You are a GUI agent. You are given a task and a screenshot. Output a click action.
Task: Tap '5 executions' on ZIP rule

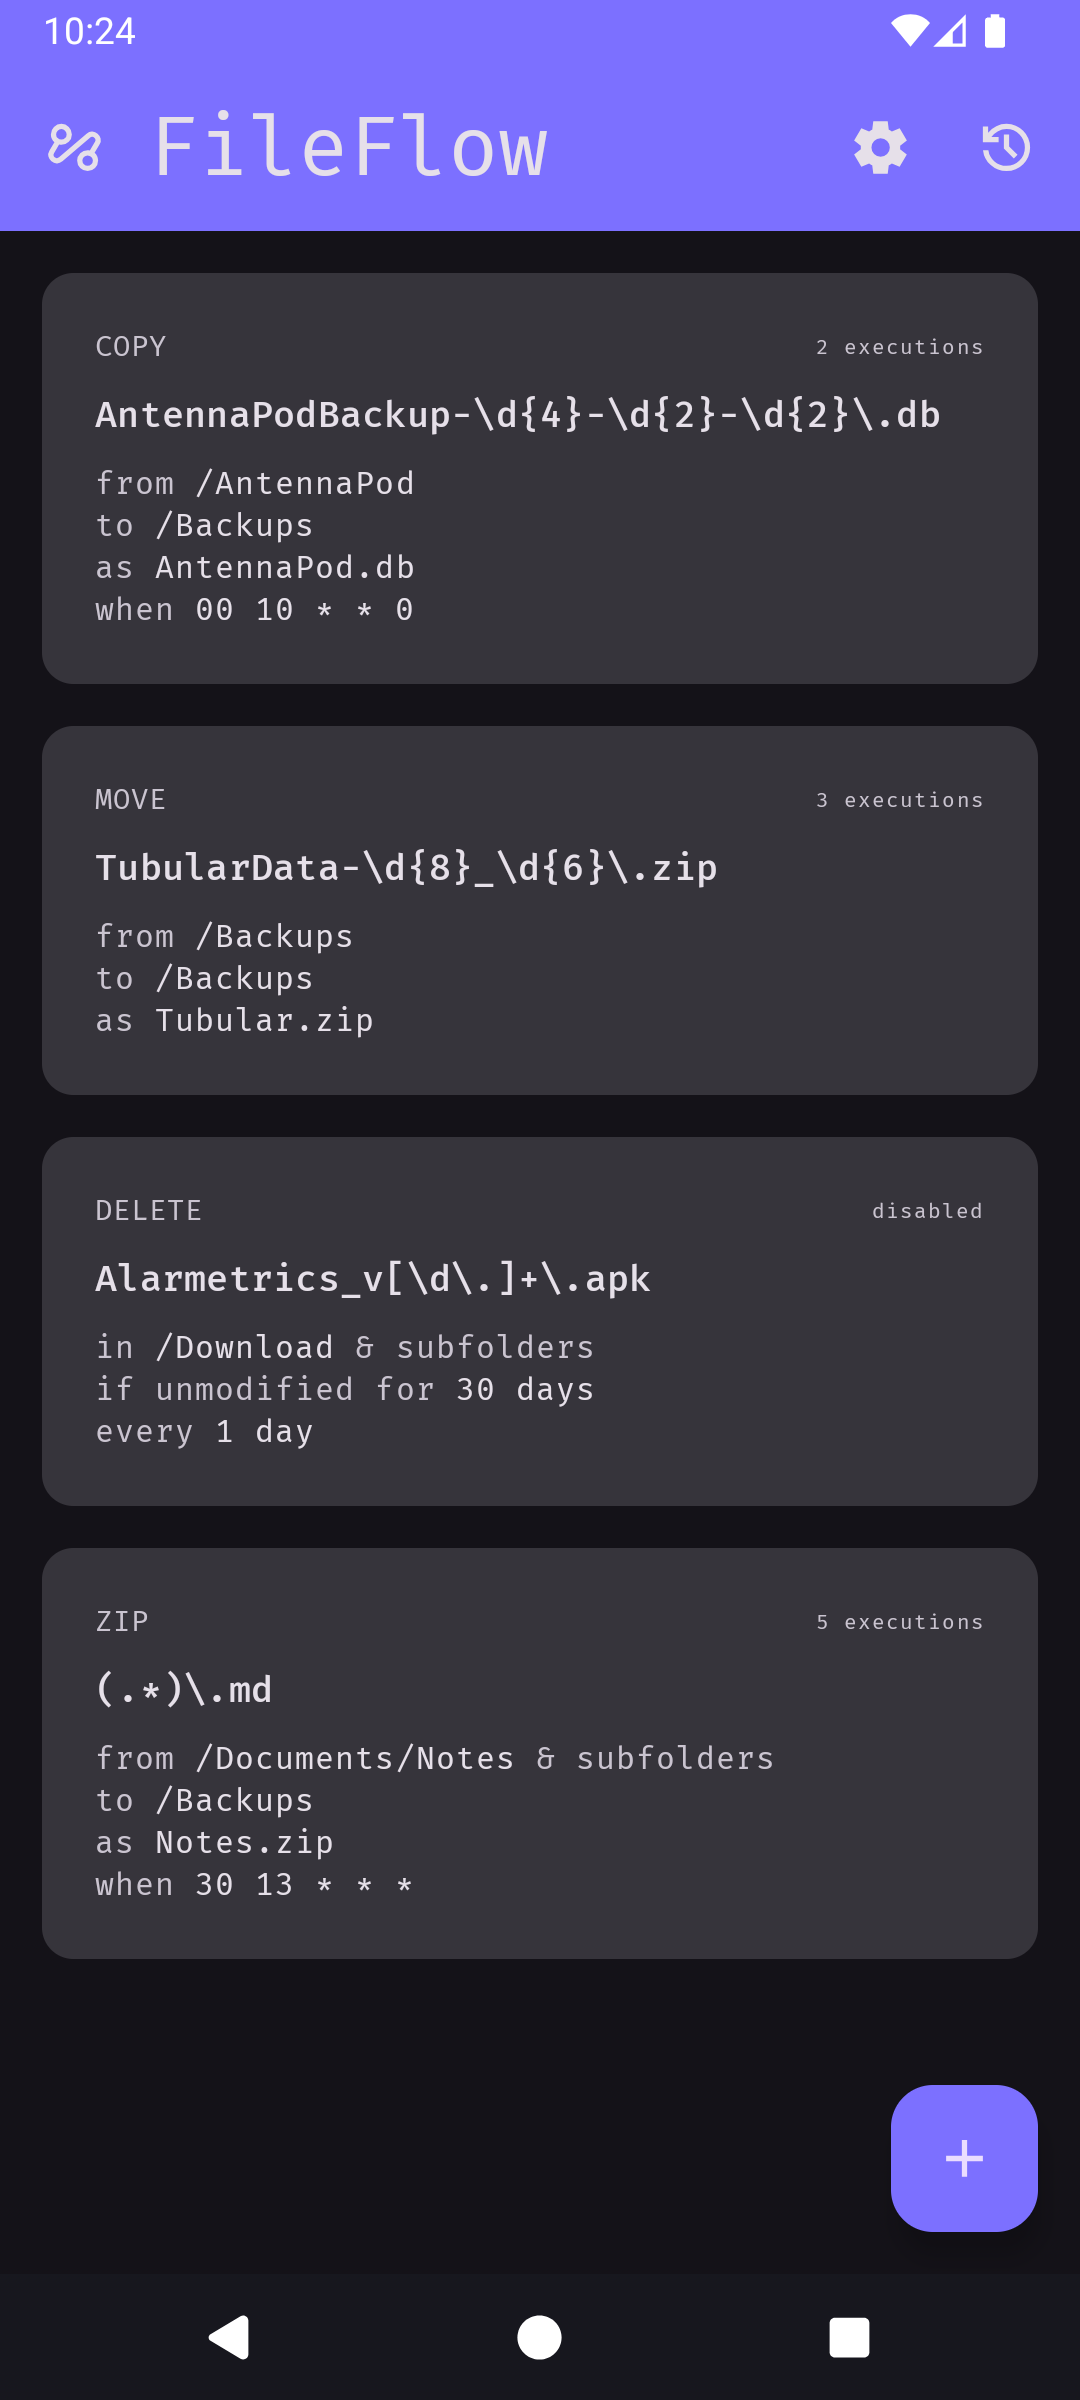(x=899, y=1622)
